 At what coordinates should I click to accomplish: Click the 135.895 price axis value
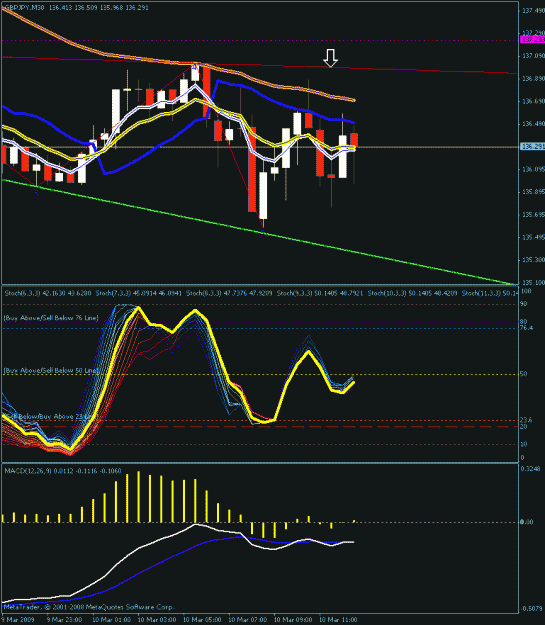click(x=533, y=192)
